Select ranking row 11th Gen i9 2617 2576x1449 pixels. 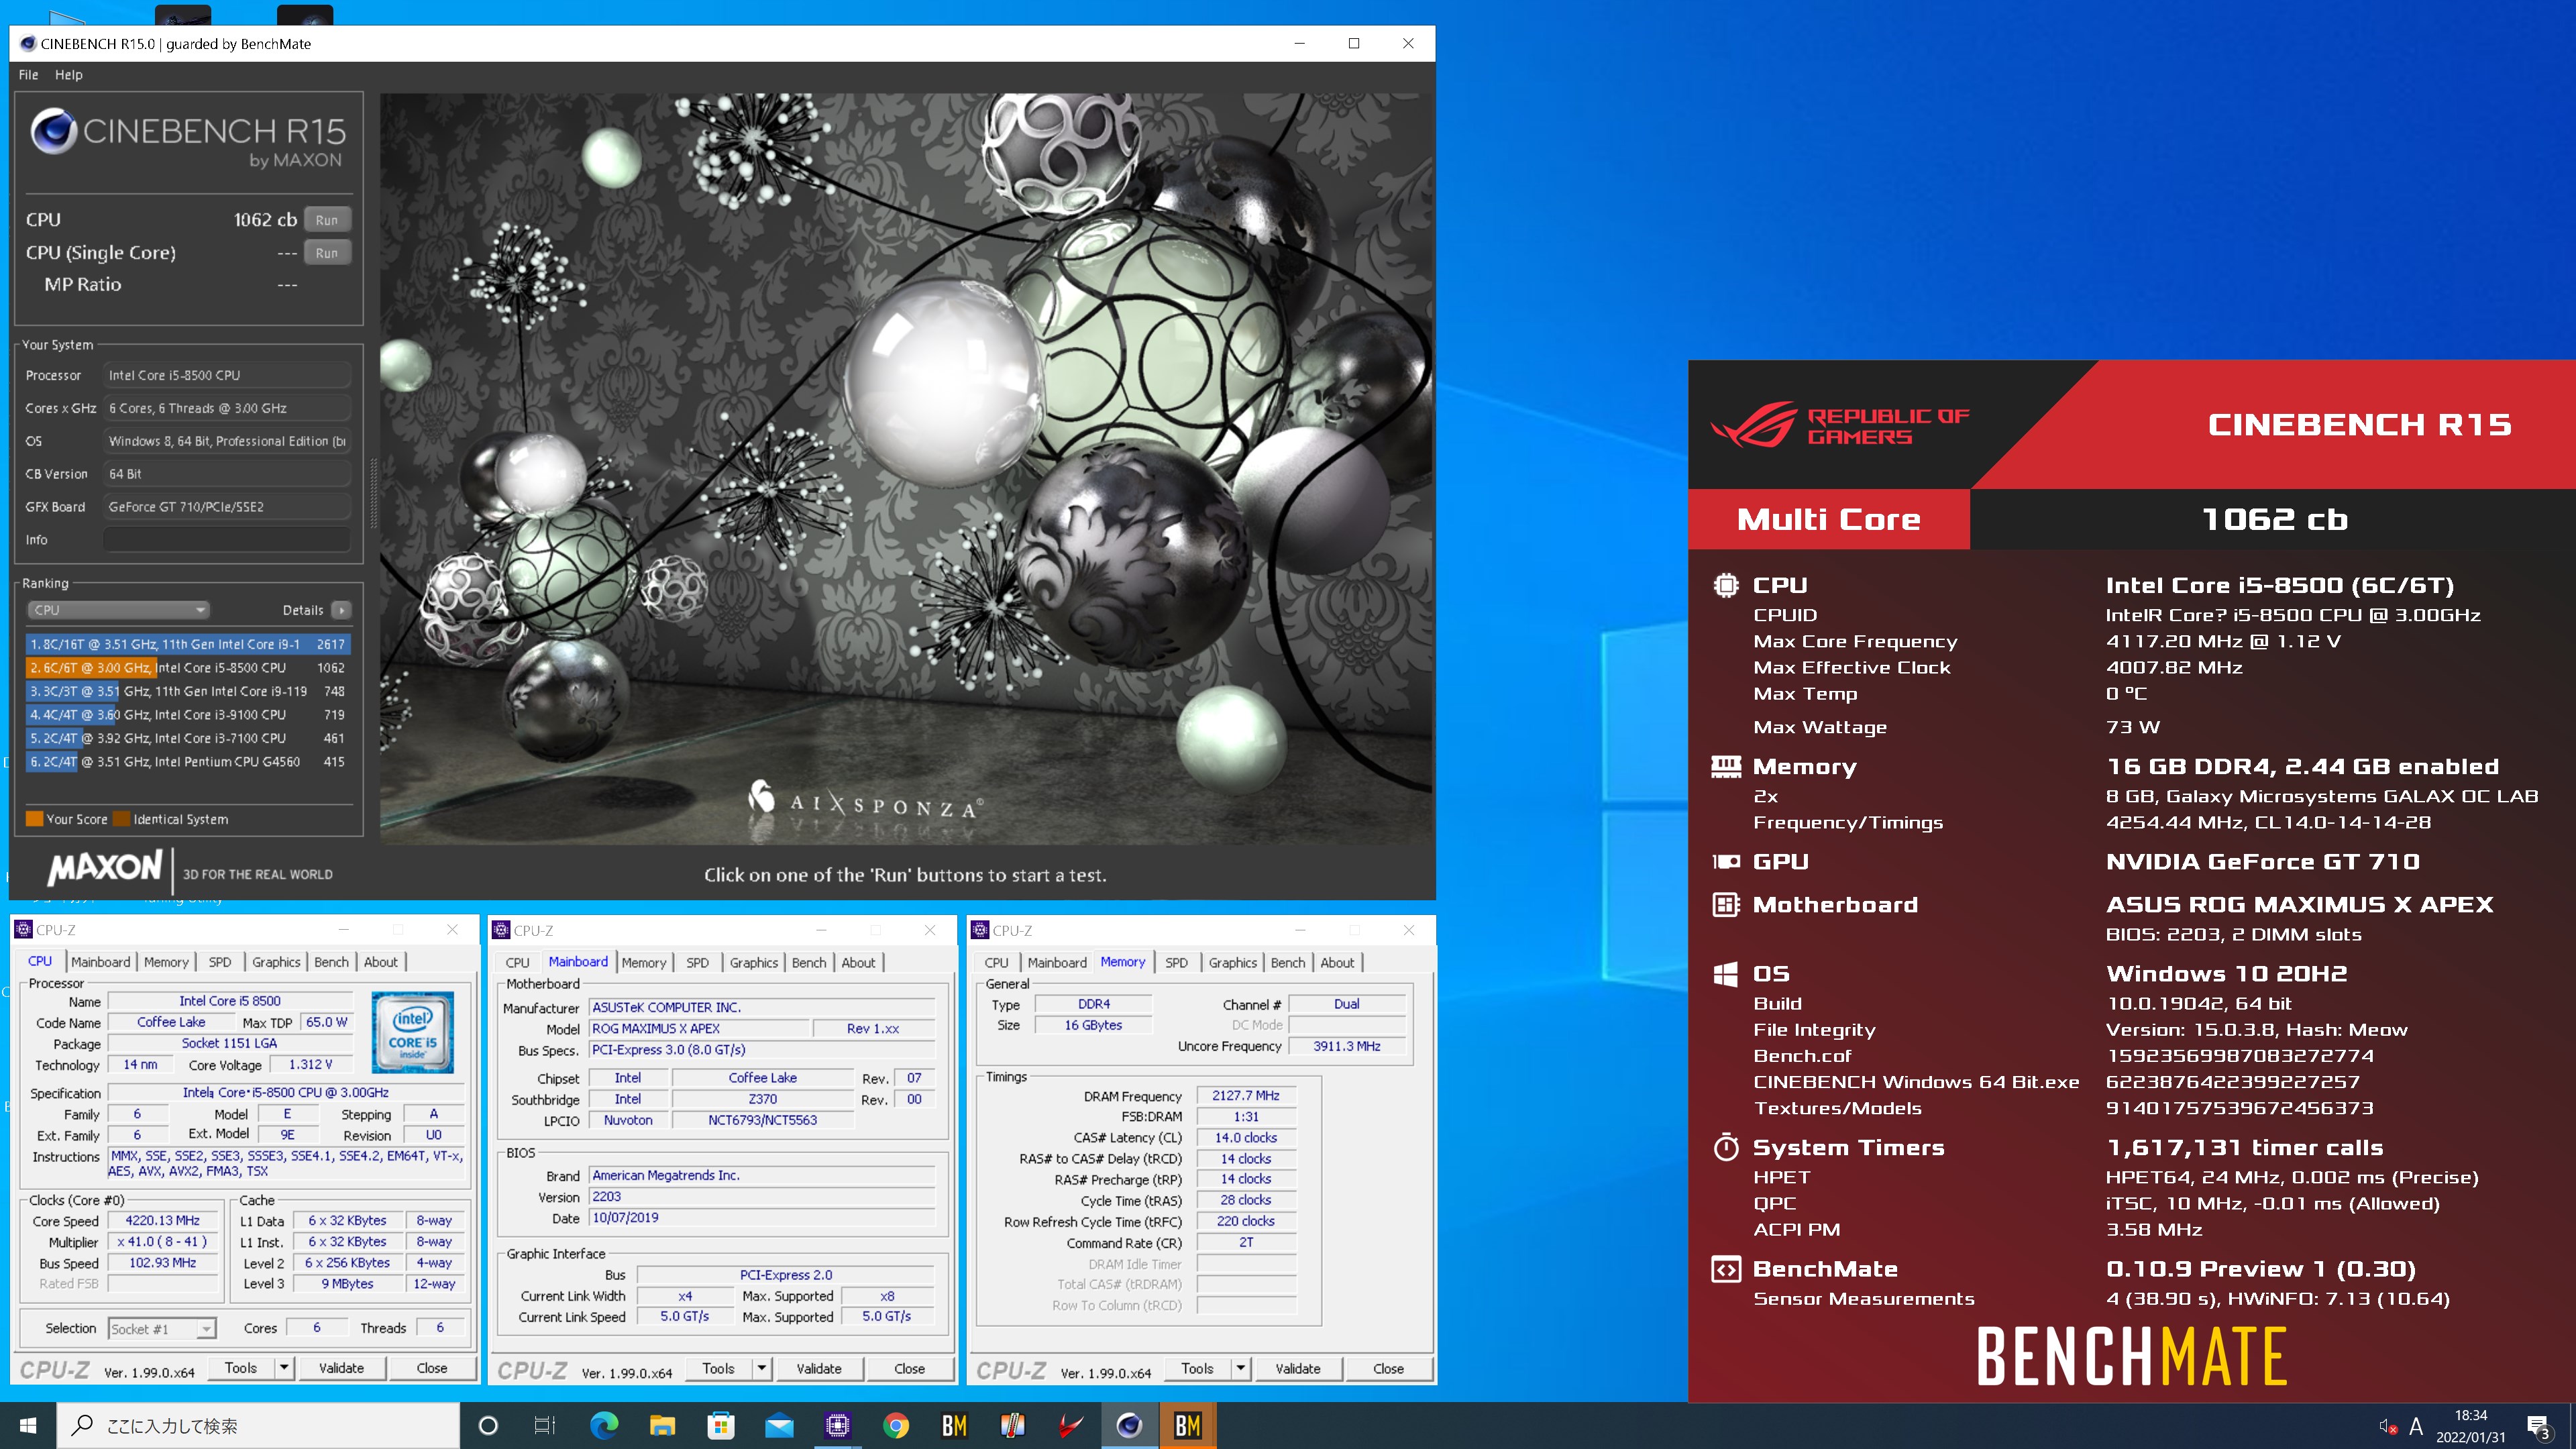188,644
